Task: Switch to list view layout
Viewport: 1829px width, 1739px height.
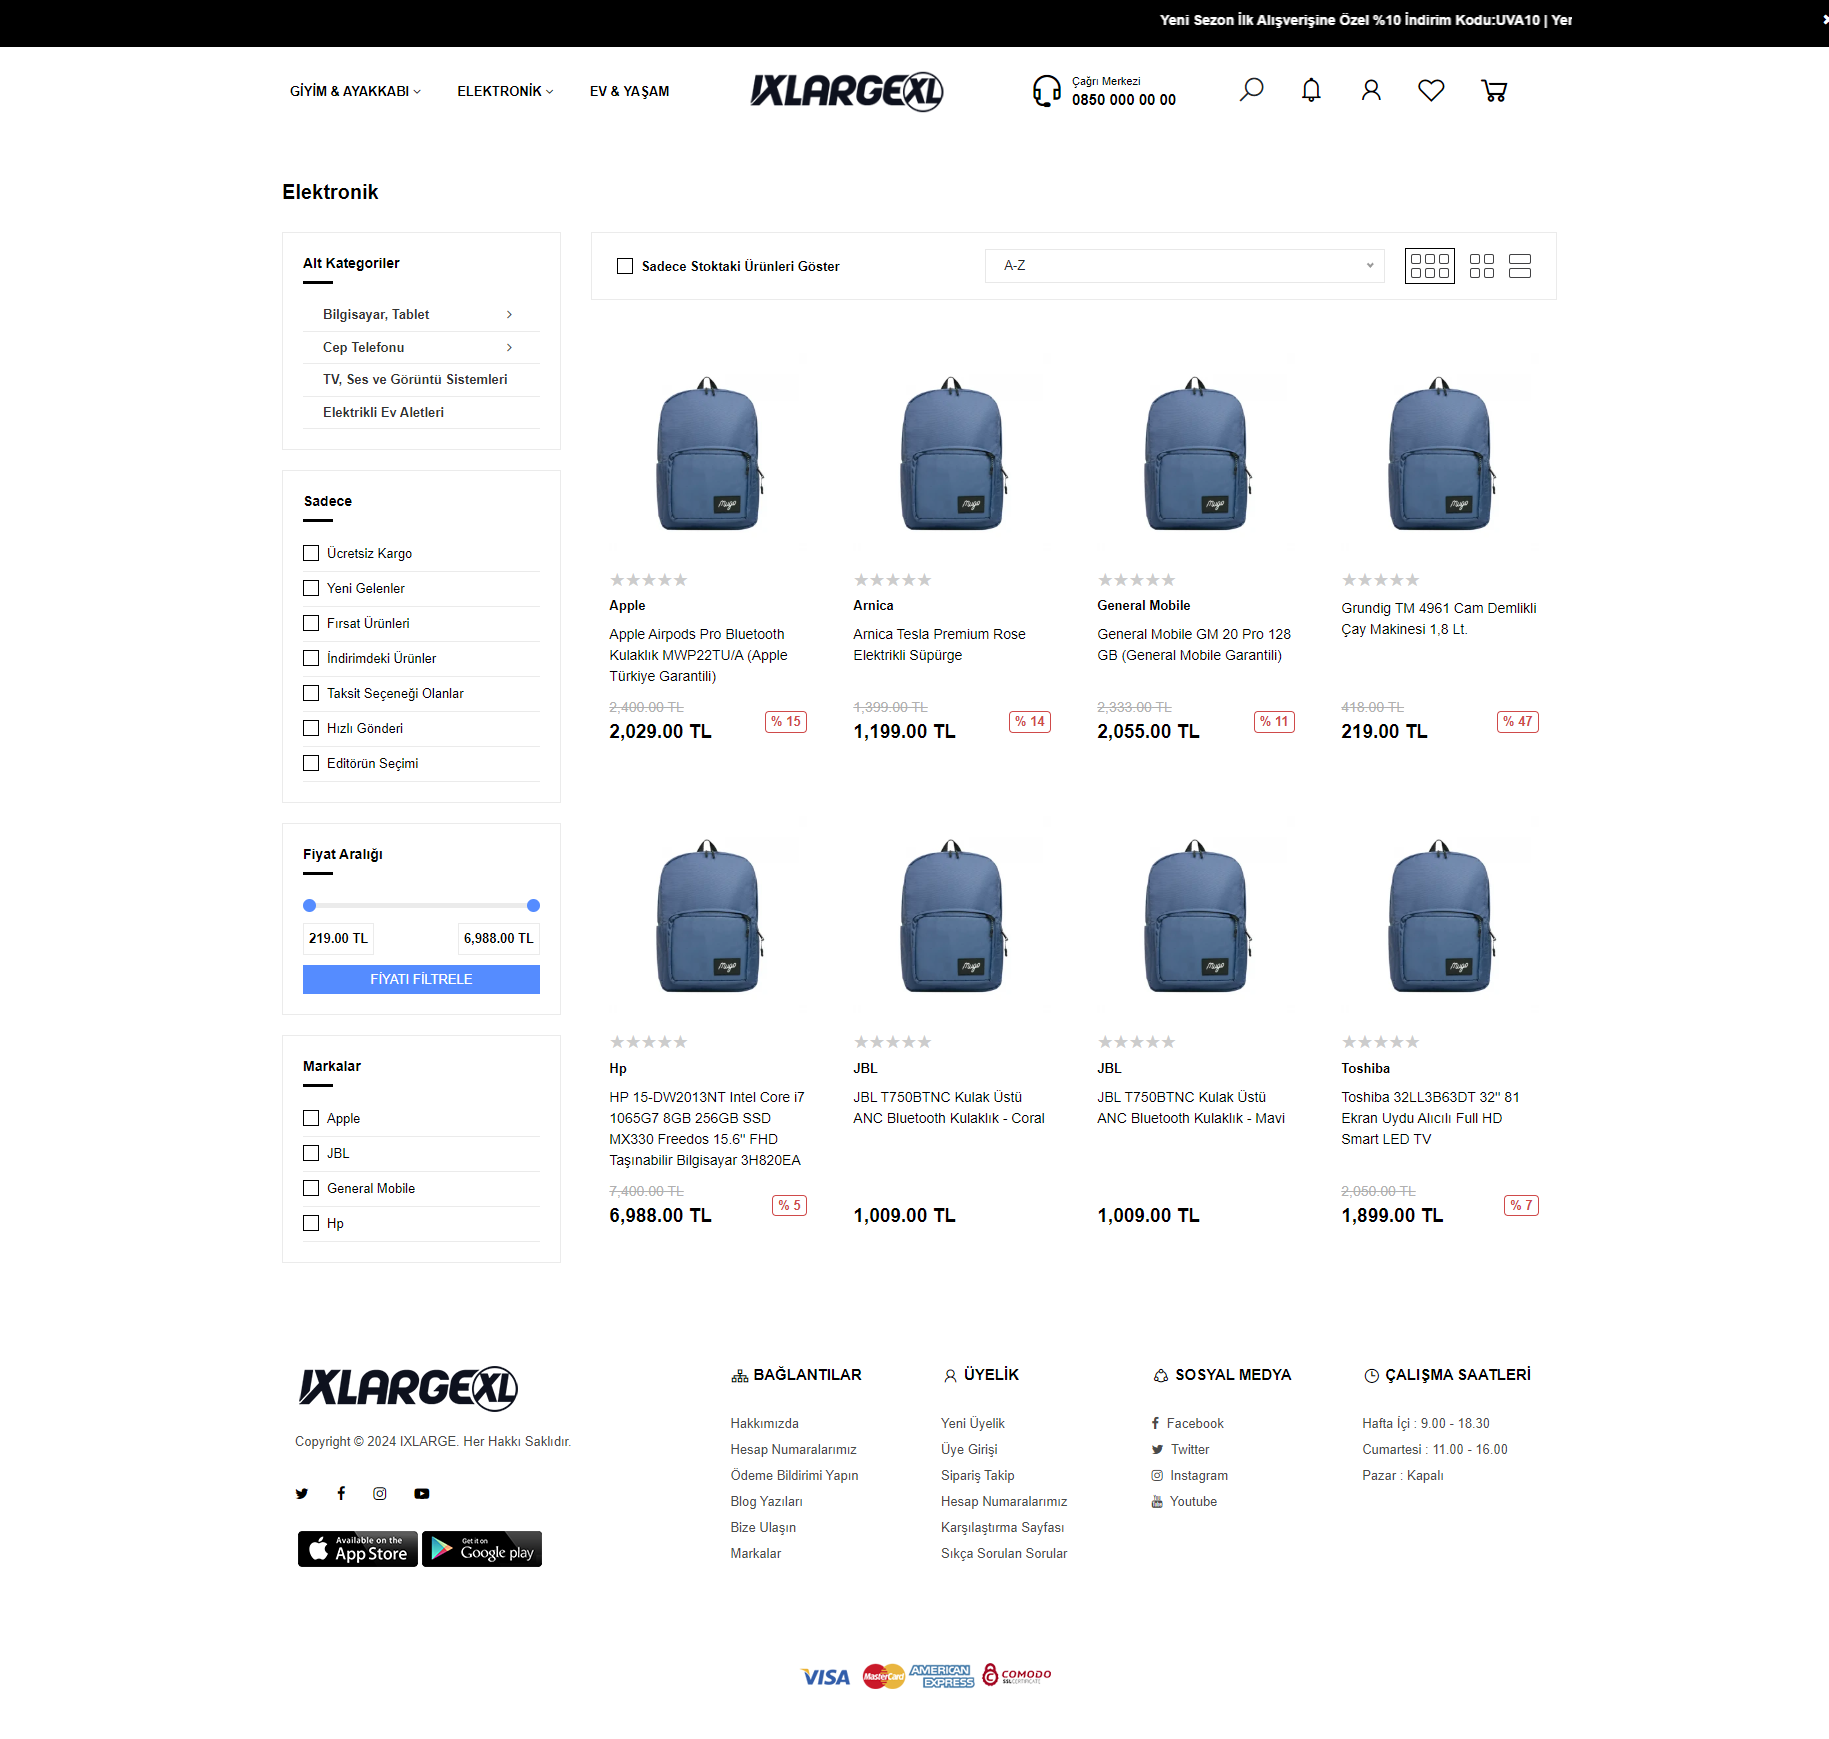Action: pyautogui.click(x=1520, y=266)
